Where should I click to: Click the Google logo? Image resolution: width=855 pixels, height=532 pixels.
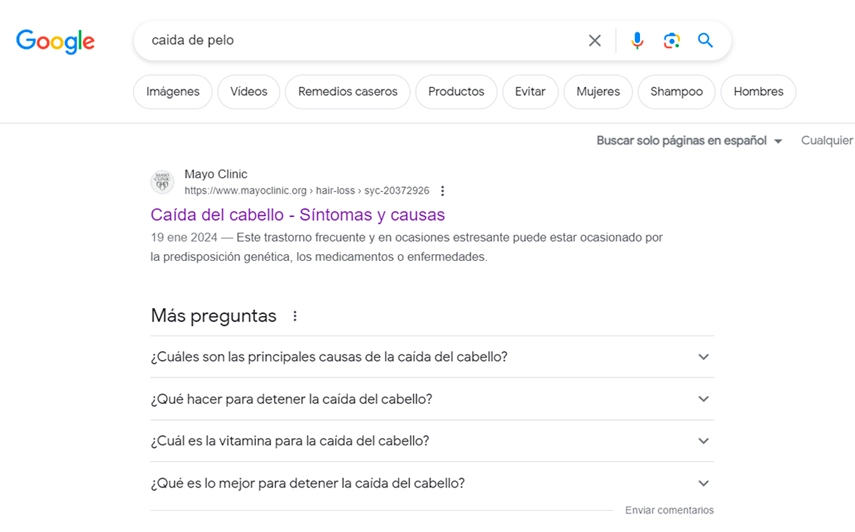tap(55, 41)
